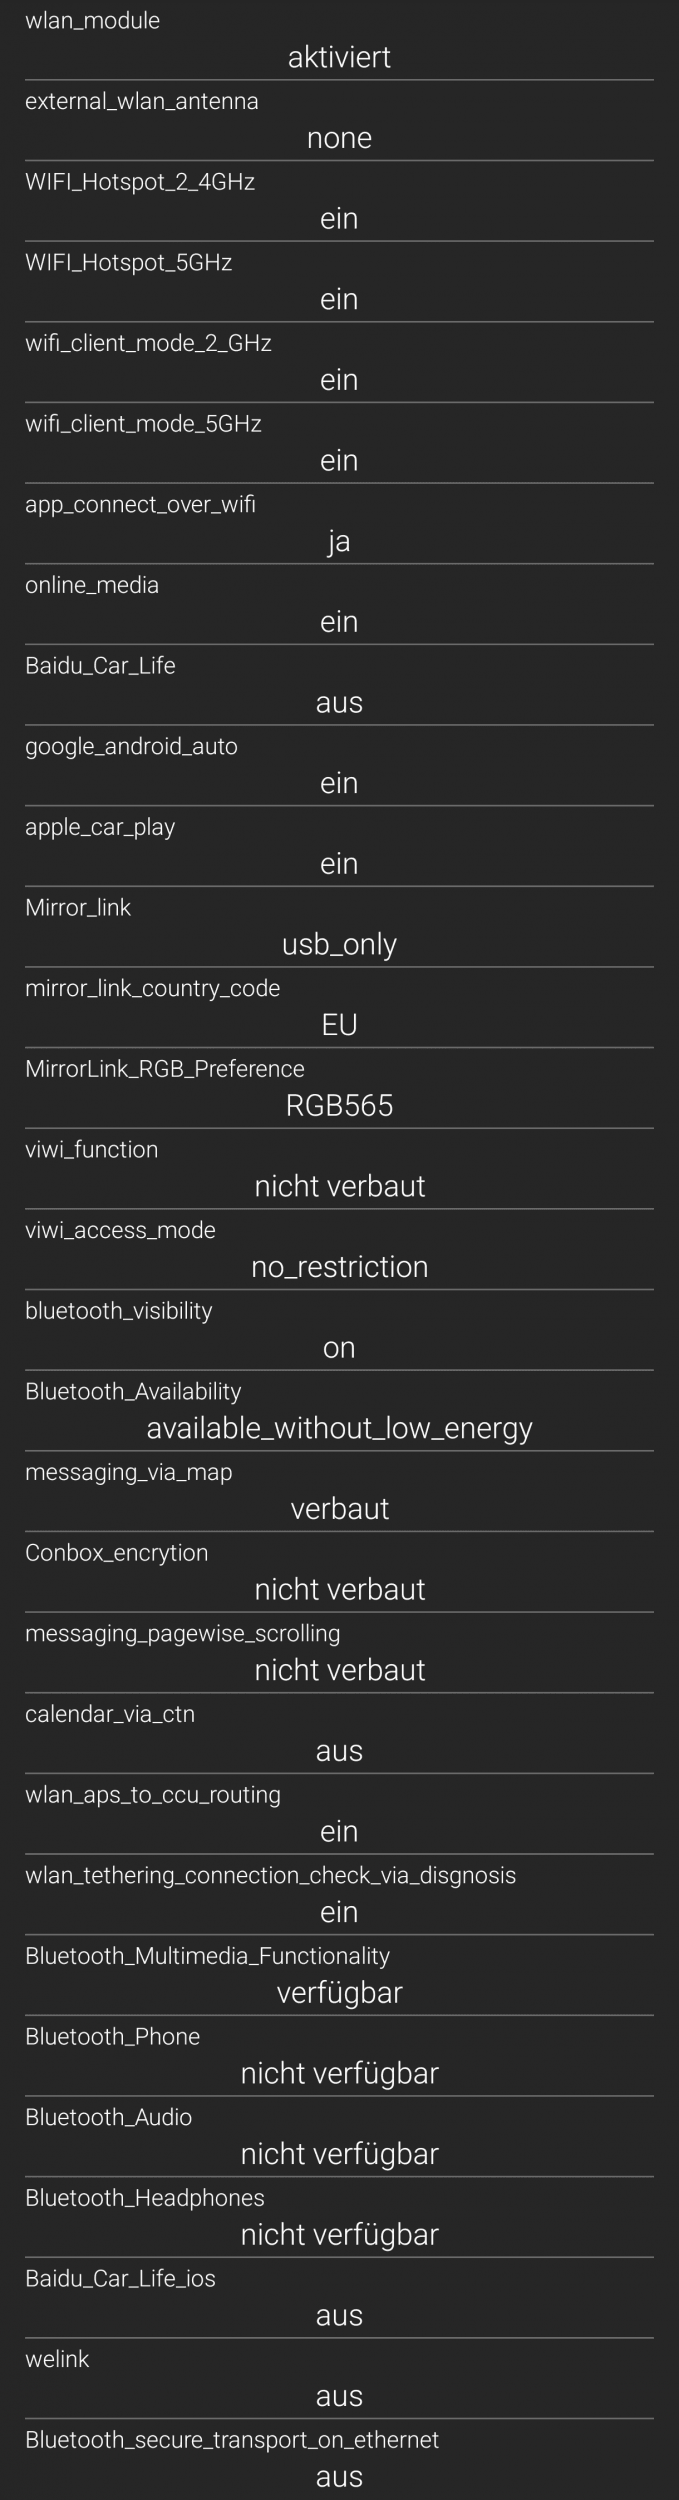Image resolution: width=679 pixels, height=2500 pixels.
Task: Select google_android_auto entry
Action: [339, 766]
